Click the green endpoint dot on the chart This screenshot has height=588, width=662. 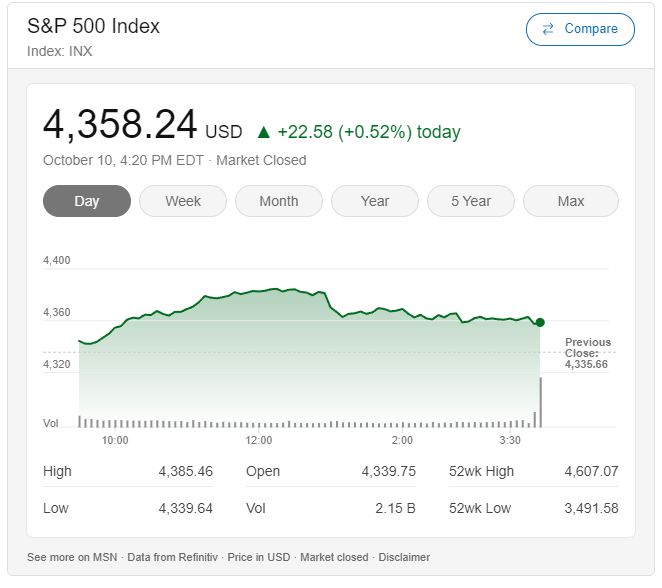point(540,322)
